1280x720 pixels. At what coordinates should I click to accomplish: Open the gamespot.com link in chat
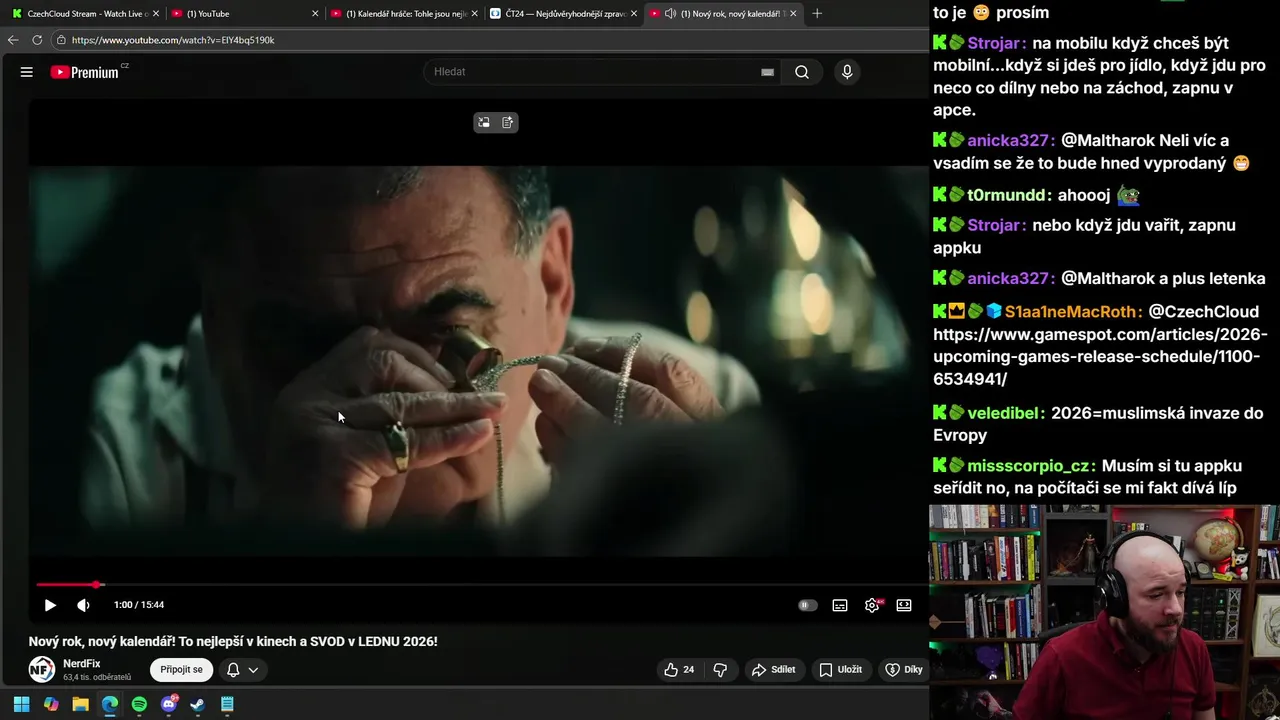point(1100,356)
